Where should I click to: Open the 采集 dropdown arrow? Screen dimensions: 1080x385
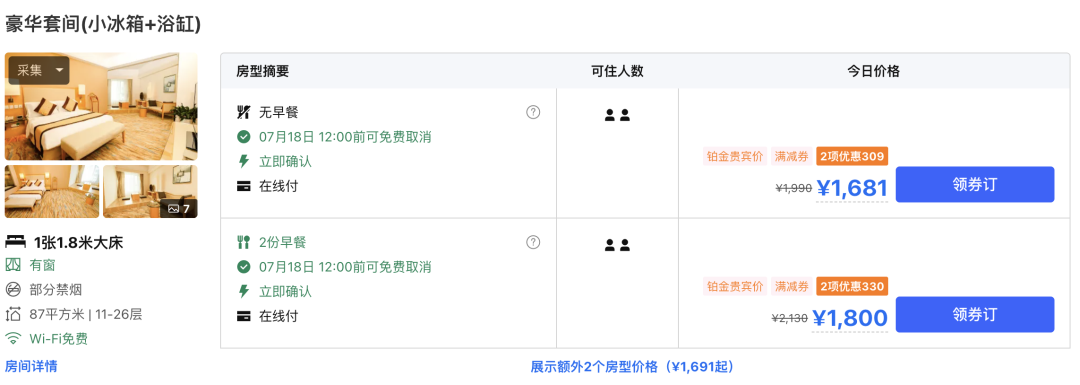pos(60,70)
